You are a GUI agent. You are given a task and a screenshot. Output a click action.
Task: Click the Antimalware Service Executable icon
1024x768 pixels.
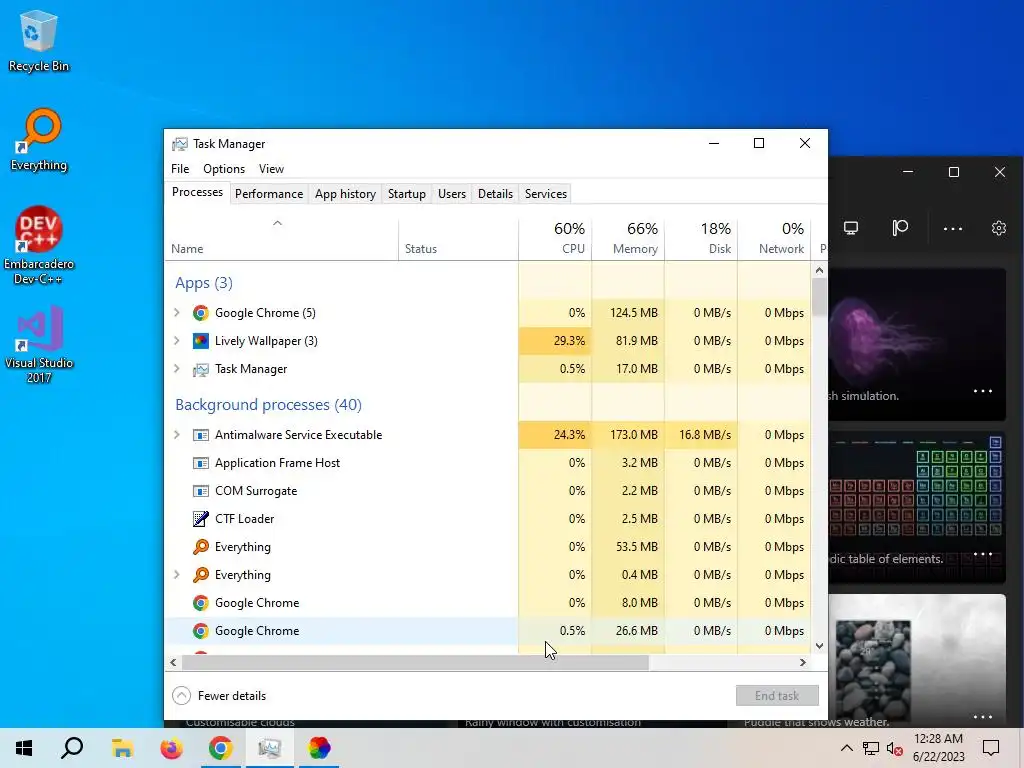pos(200,435)
